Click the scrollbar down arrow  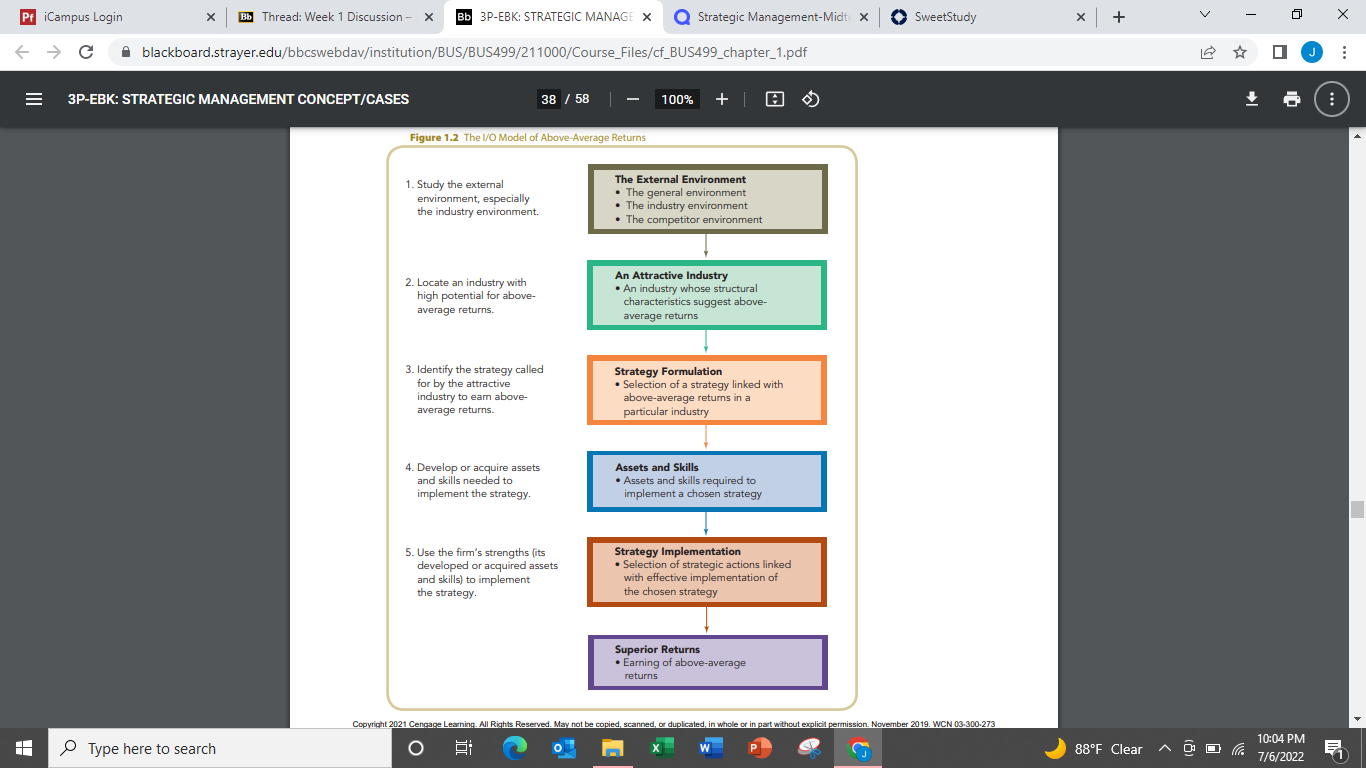pyautogui.click(x=1357, y=719)
